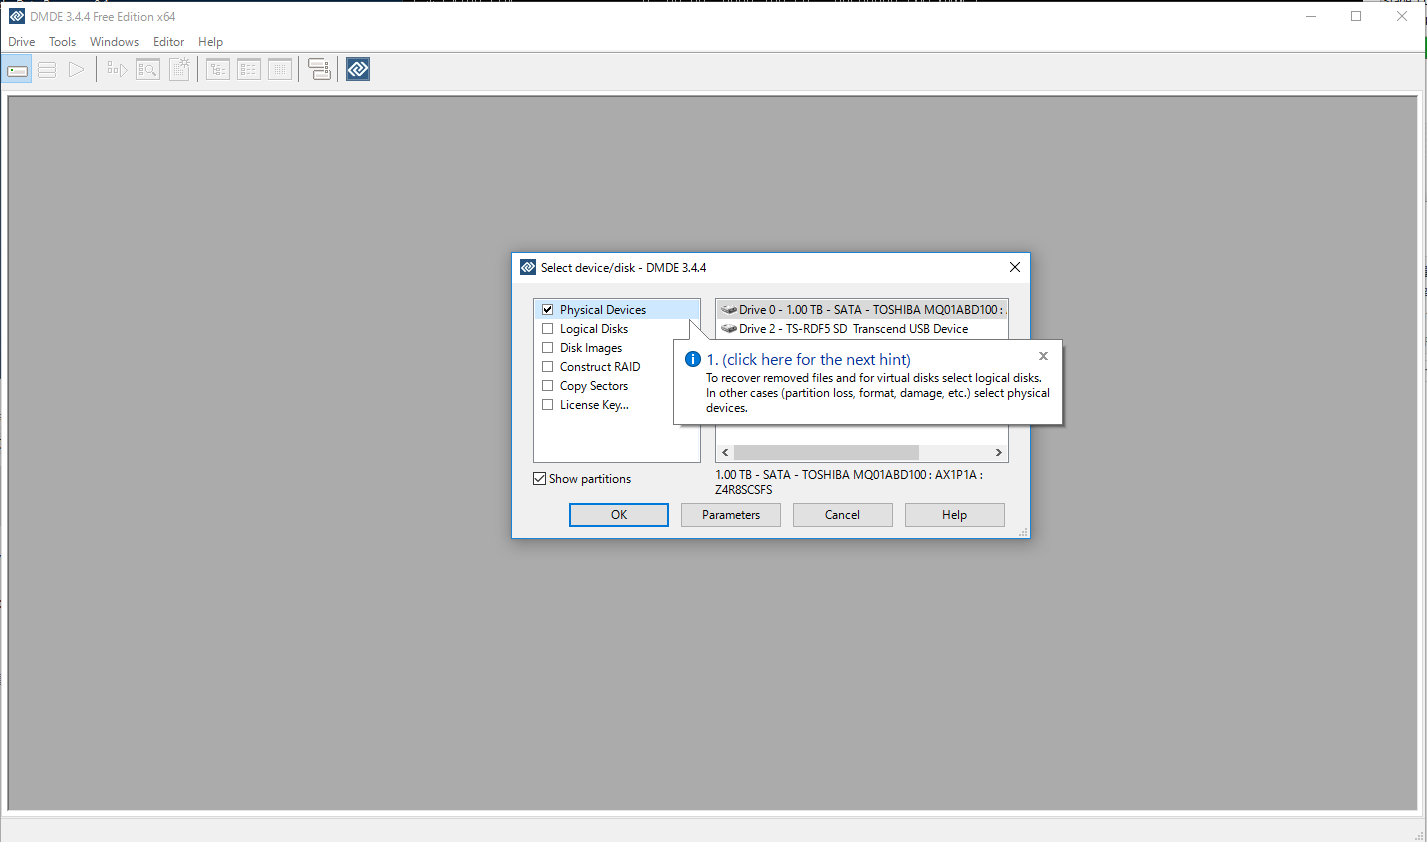1427x842 pixels.
Task: Click the new editor window icon with star
Action: (x=179, y=69)
